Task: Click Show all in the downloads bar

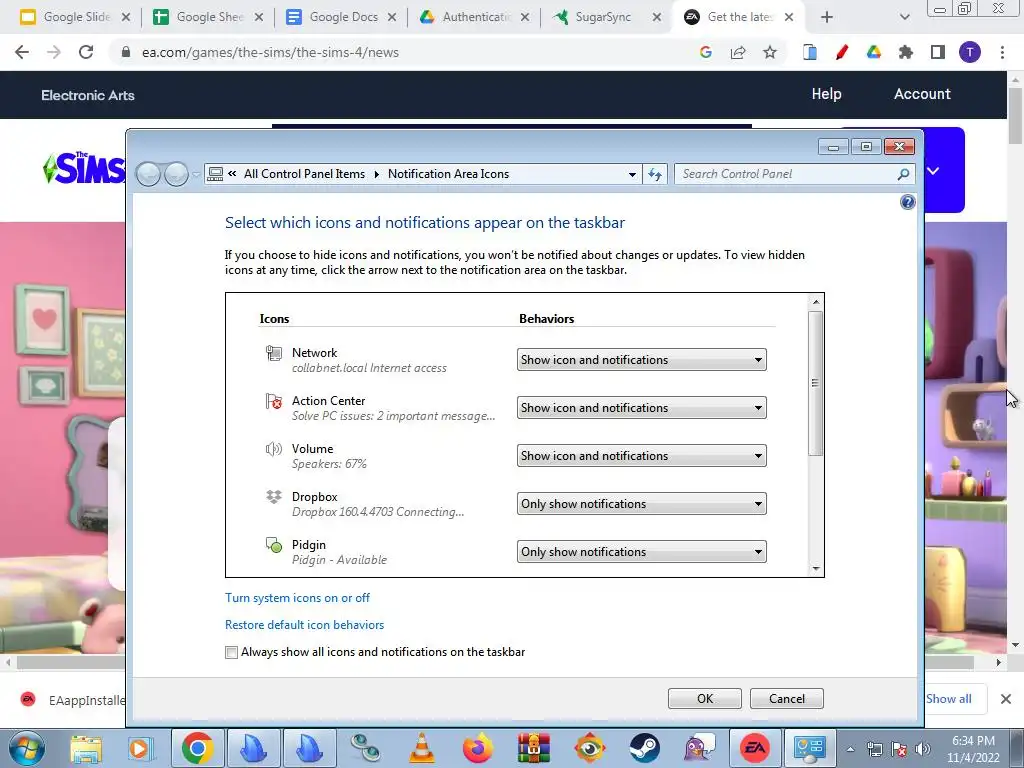Action: click(949, 699)
